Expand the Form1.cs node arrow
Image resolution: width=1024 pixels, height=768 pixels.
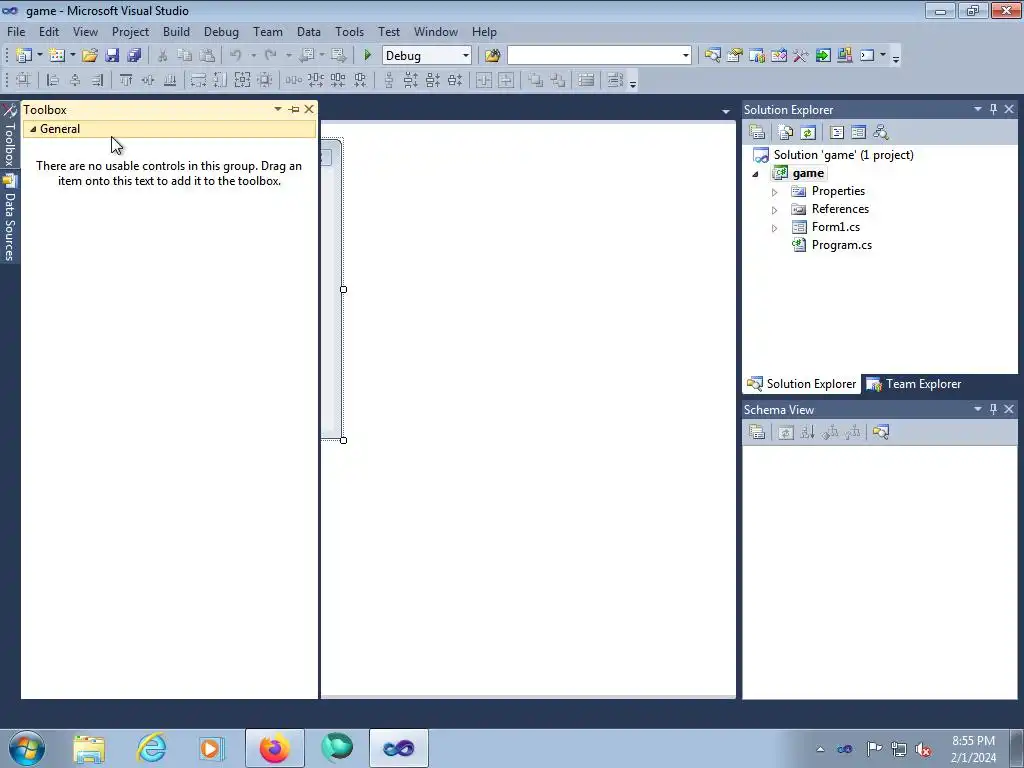tap(775, 228)
